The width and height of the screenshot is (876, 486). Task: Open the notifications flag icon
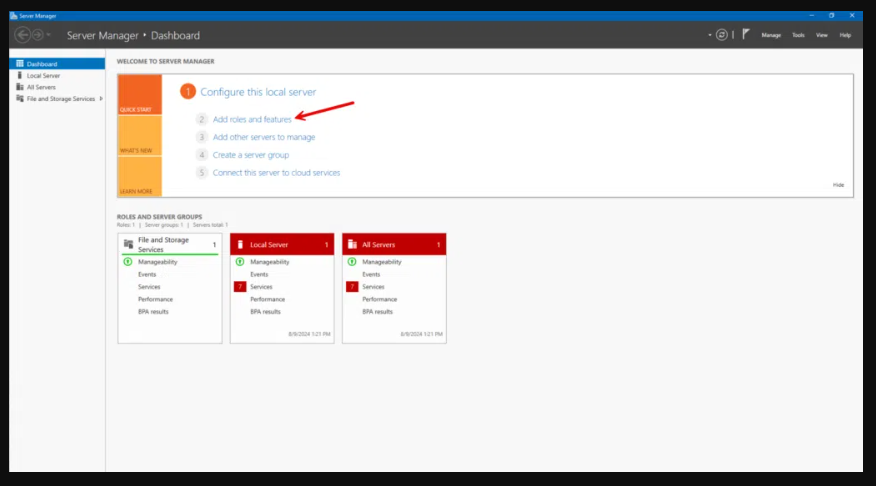pos(745,34)
